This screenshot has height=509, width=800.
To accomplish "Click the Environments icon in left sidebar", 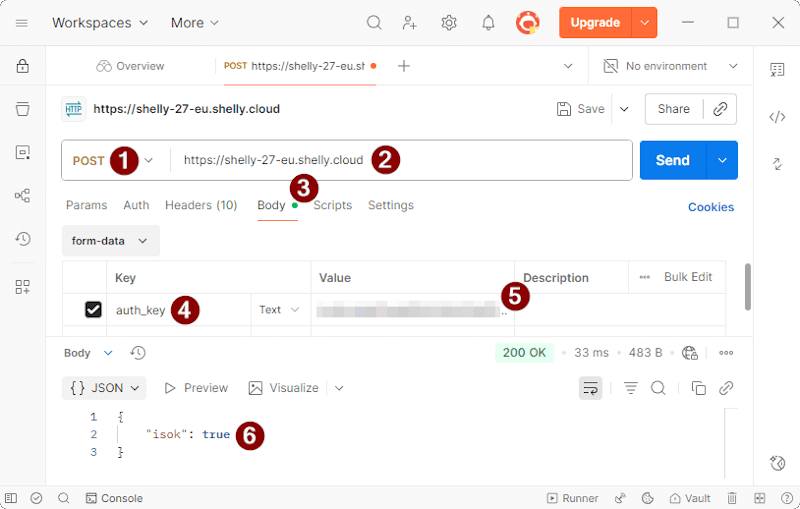I will tap(22, 152).
